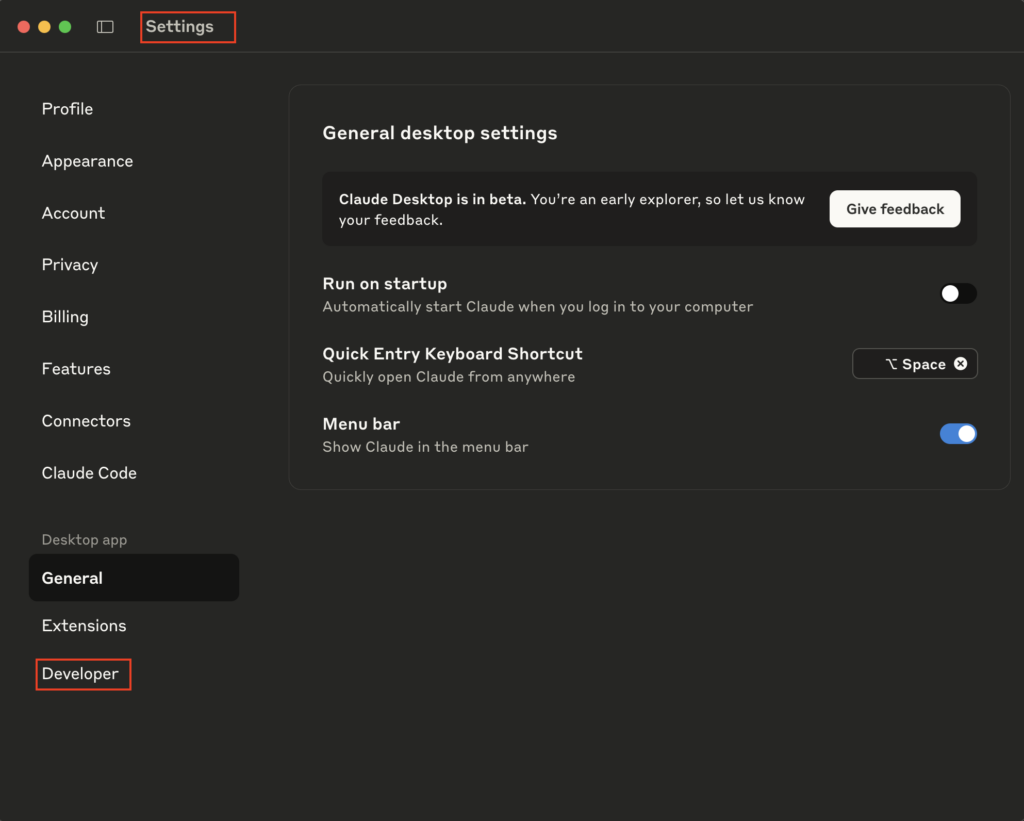Switch to the Developer settings
The width and height of the screenshot is (1024, 821).
tap(80, 674)
